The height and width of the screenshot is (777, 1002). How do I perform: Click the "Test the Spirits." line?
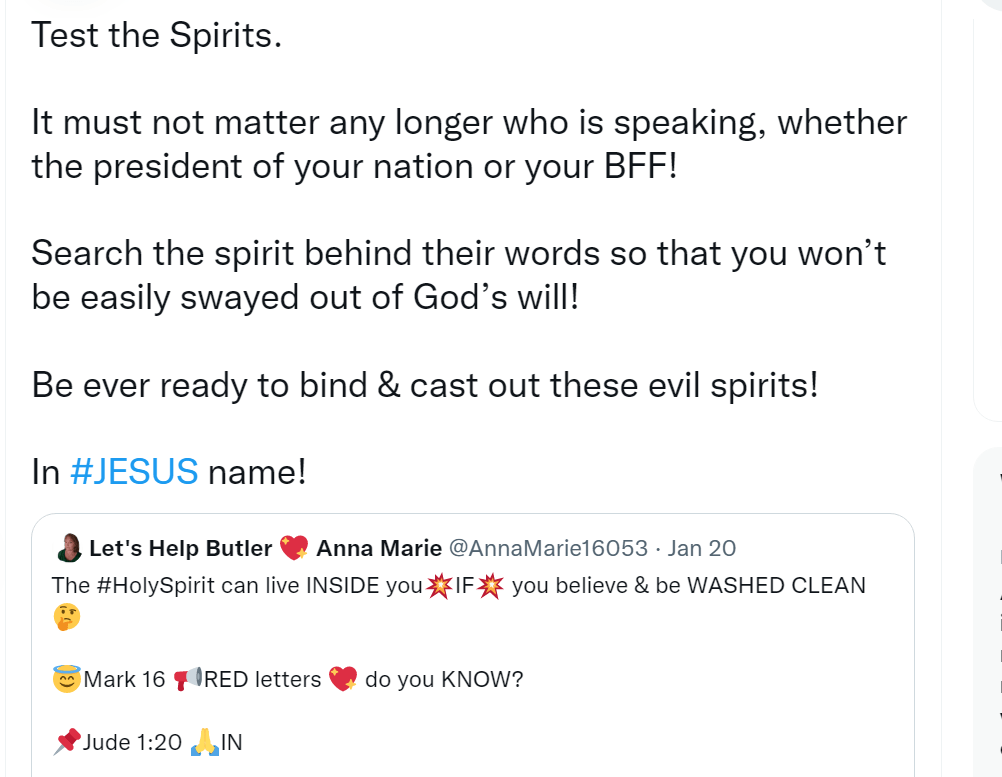[157, 36]
